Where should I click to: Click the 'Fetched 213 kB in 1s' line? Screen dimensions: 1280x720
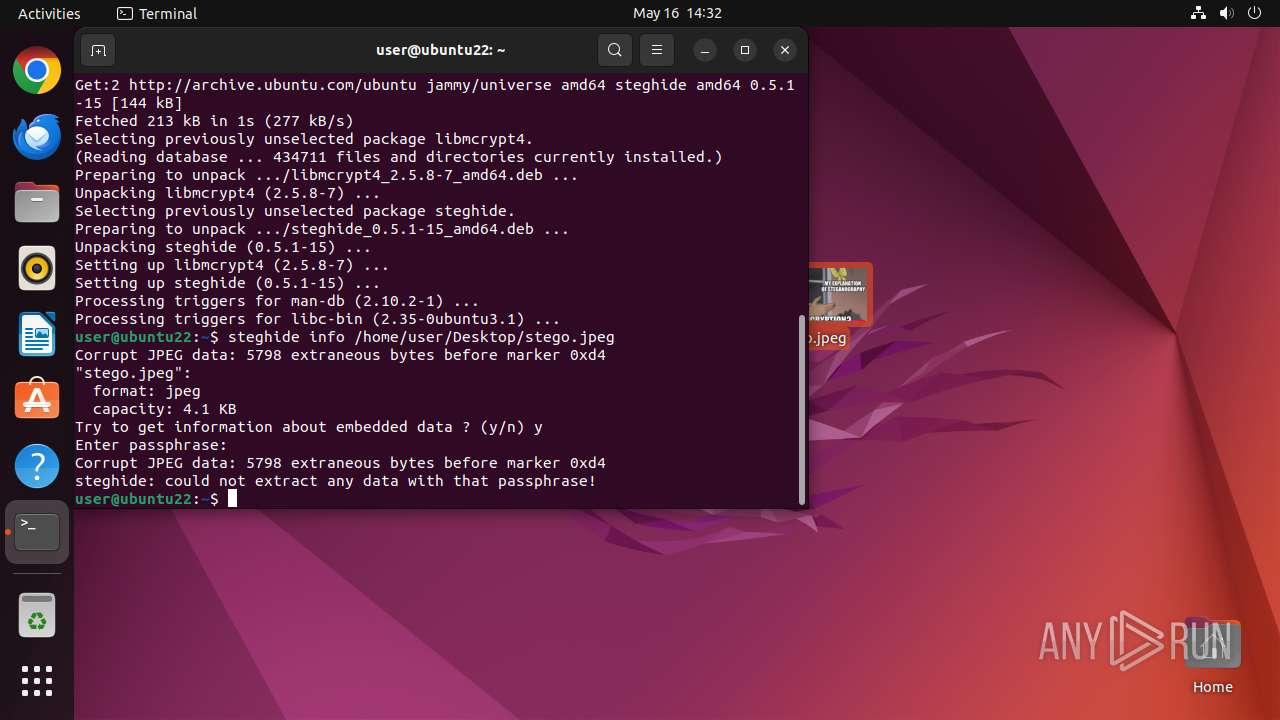click(x=214, y=121)
